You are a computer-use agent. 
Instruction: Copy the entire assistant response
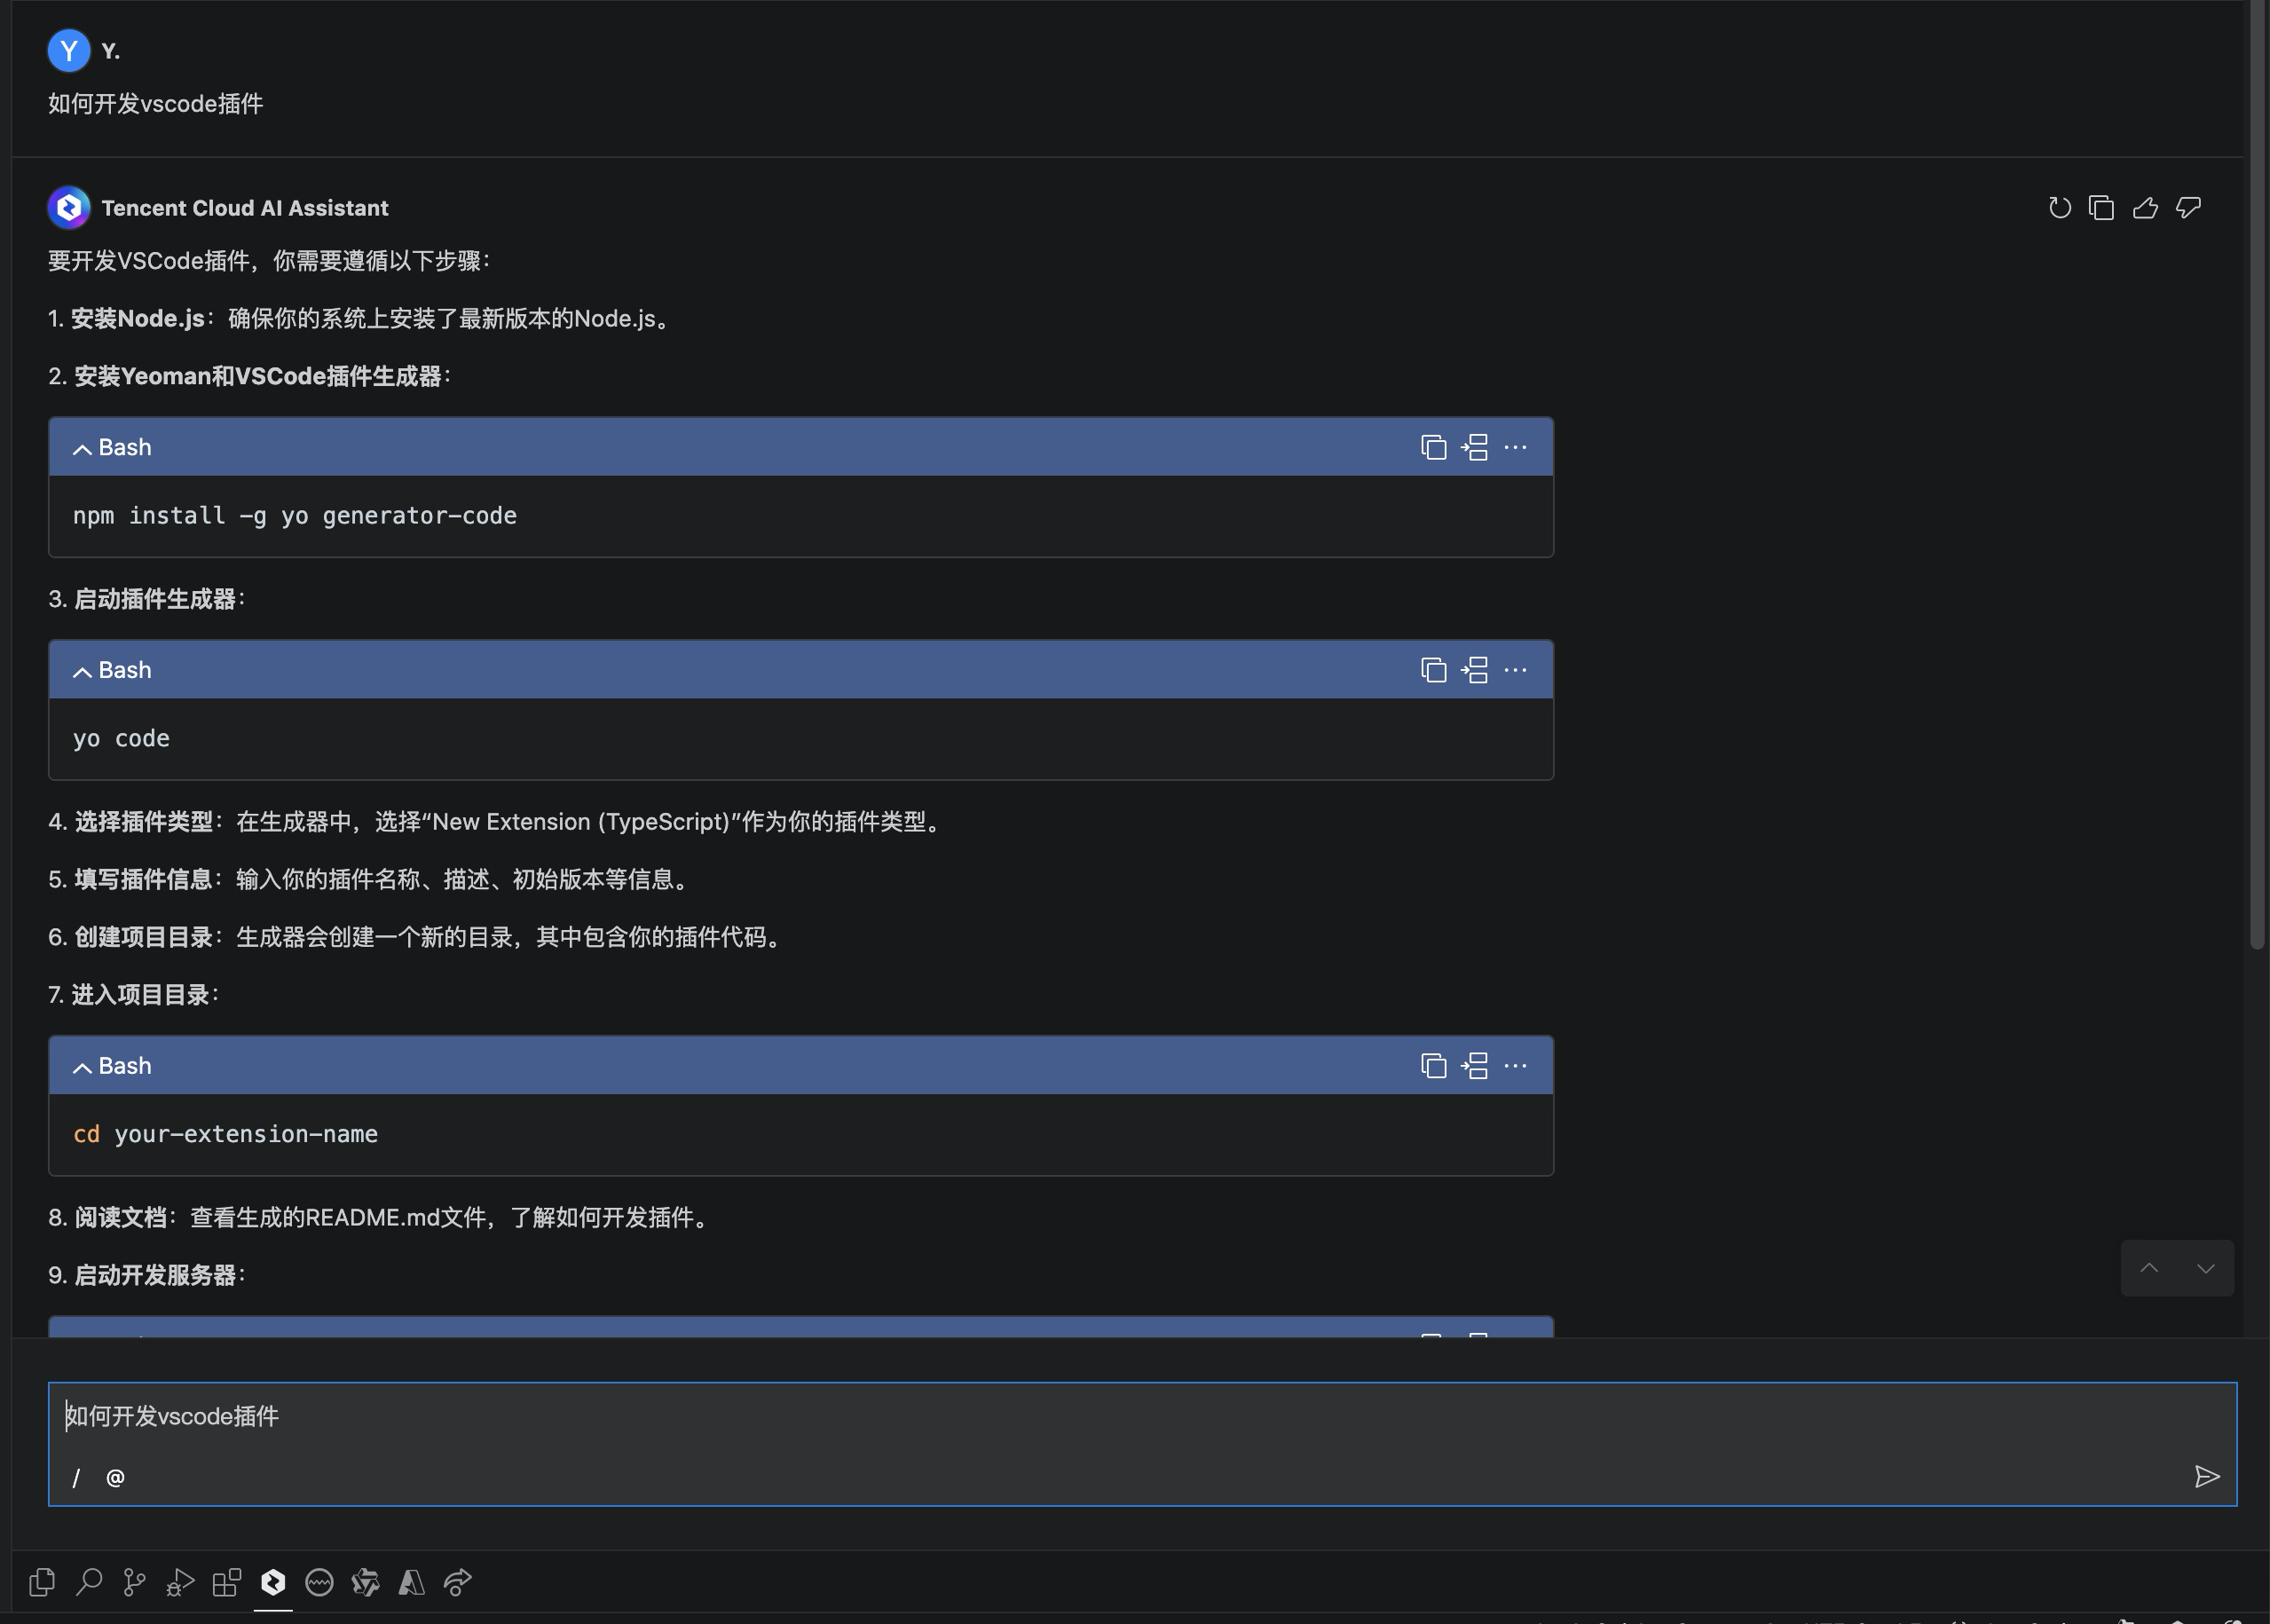2102,208
